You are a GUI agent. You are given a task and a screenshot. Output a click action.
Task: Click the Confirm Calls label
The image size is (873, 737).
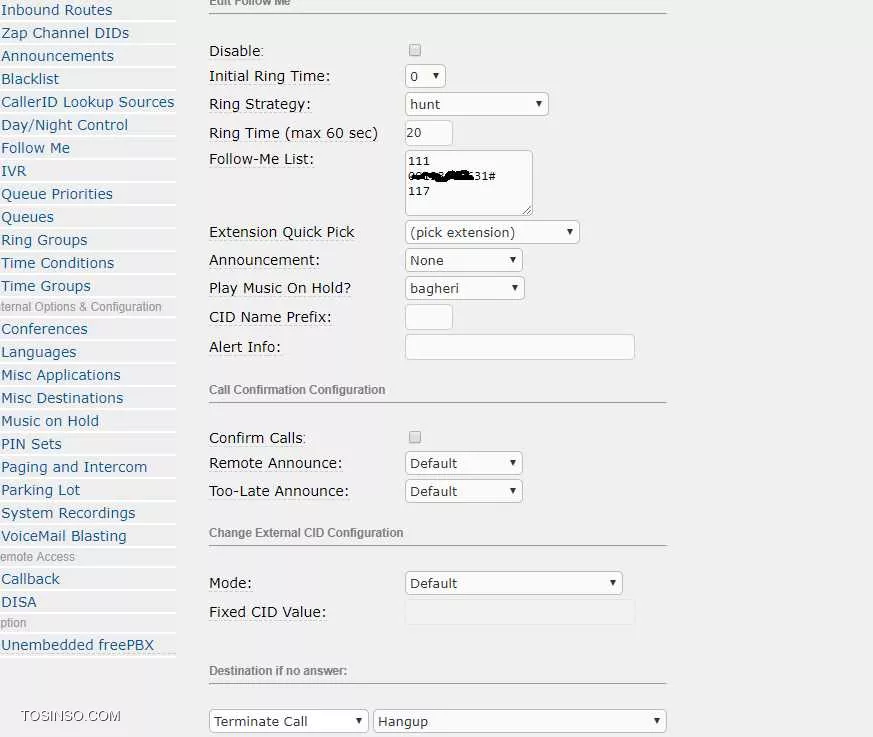258,438
